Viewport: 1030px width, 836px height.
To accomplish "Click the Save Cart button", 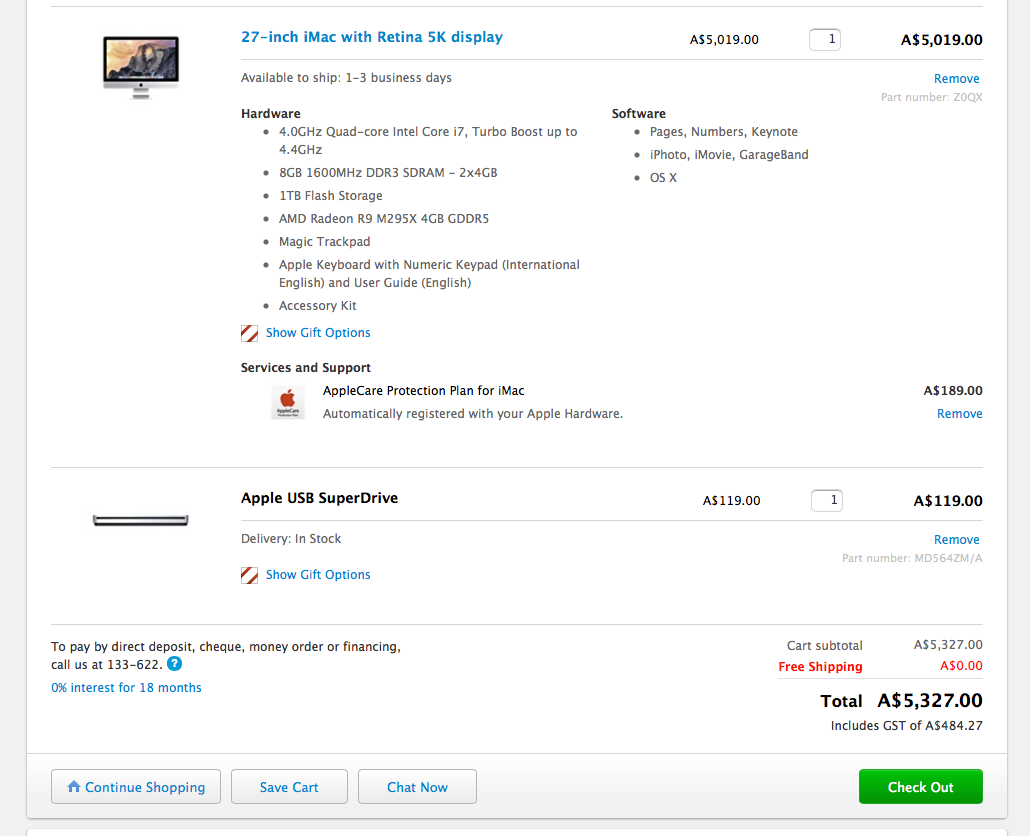I will click(289, 787).
